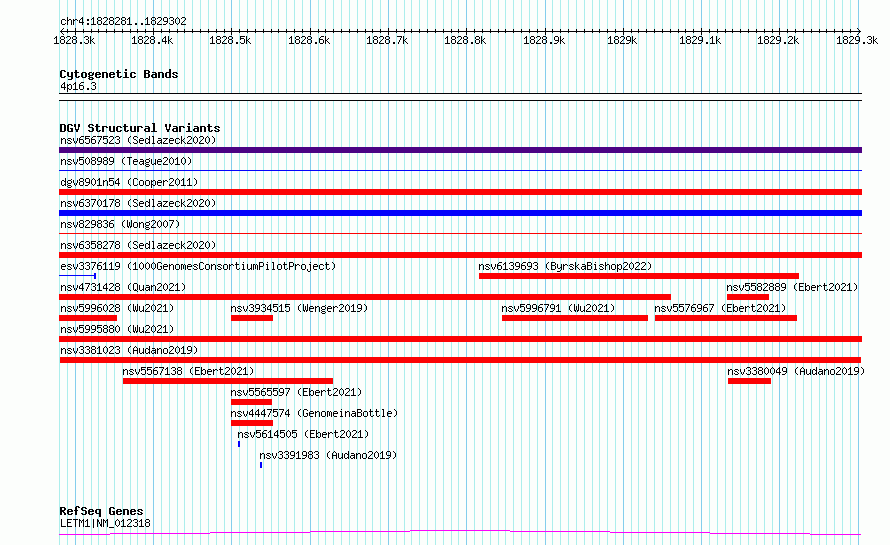Open the nsv5567138 (Ebert2021) label
The height and width of the screenshot is (545, 890).
(x=188, y=371)
